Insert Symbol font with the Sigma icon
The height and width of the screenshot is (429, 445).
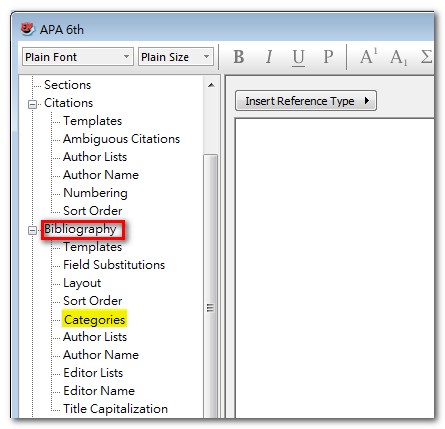[426, 57]
